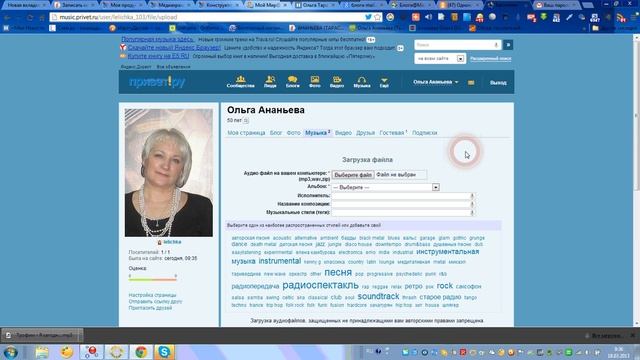This screenshot has height=360, width=640.
Task: Open the lelichka username link
Action: 172,242
